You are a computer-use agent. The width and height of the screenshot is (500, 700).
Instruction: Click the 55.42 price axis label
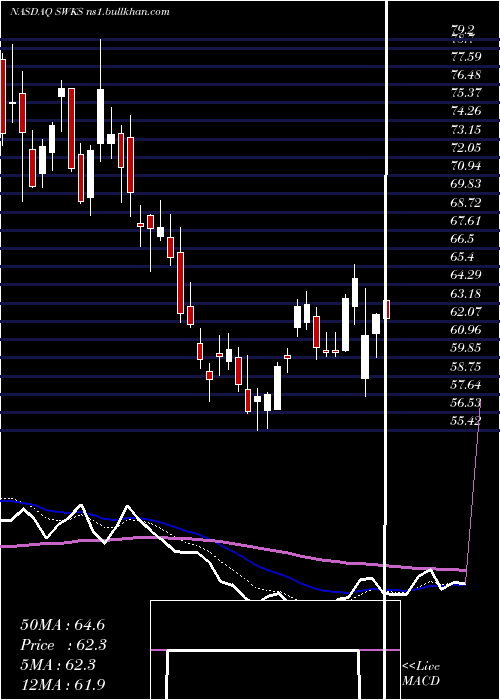click(x=466, y=421)
